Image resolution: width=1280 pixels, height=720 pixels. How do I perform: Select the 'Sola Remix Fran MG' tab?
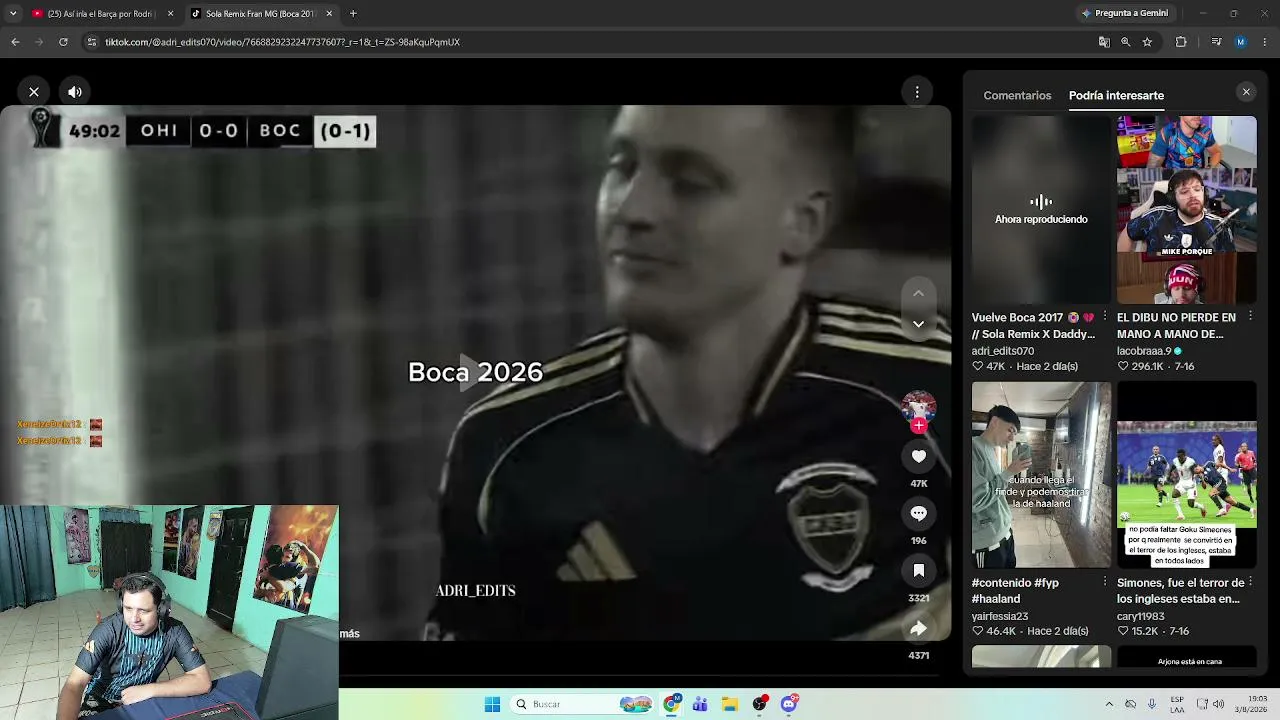click(262, 14)
